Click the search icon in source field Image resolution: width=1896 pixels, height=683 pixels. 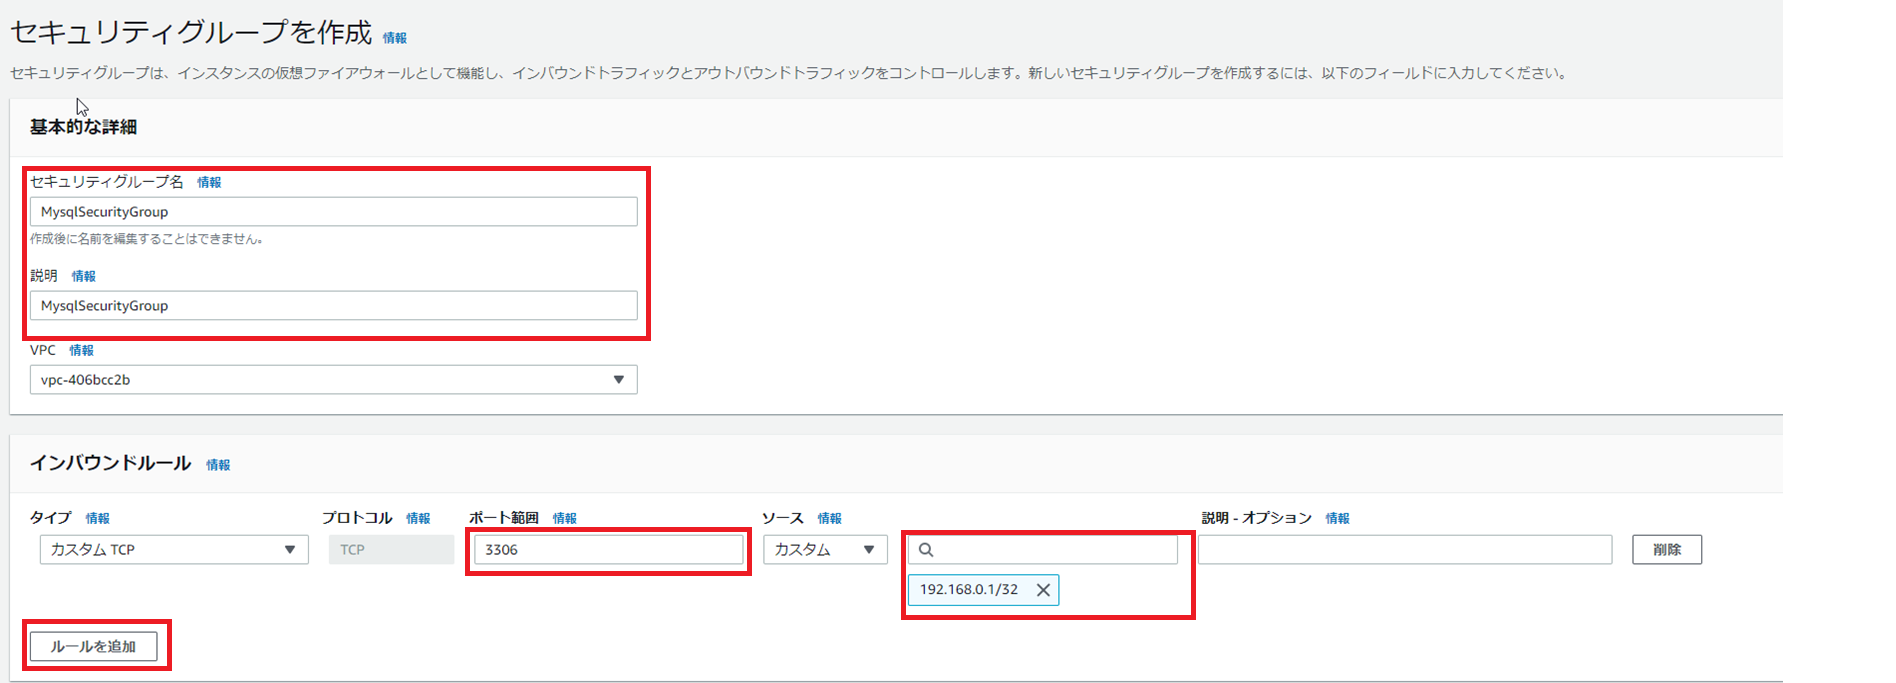(926, 550)
